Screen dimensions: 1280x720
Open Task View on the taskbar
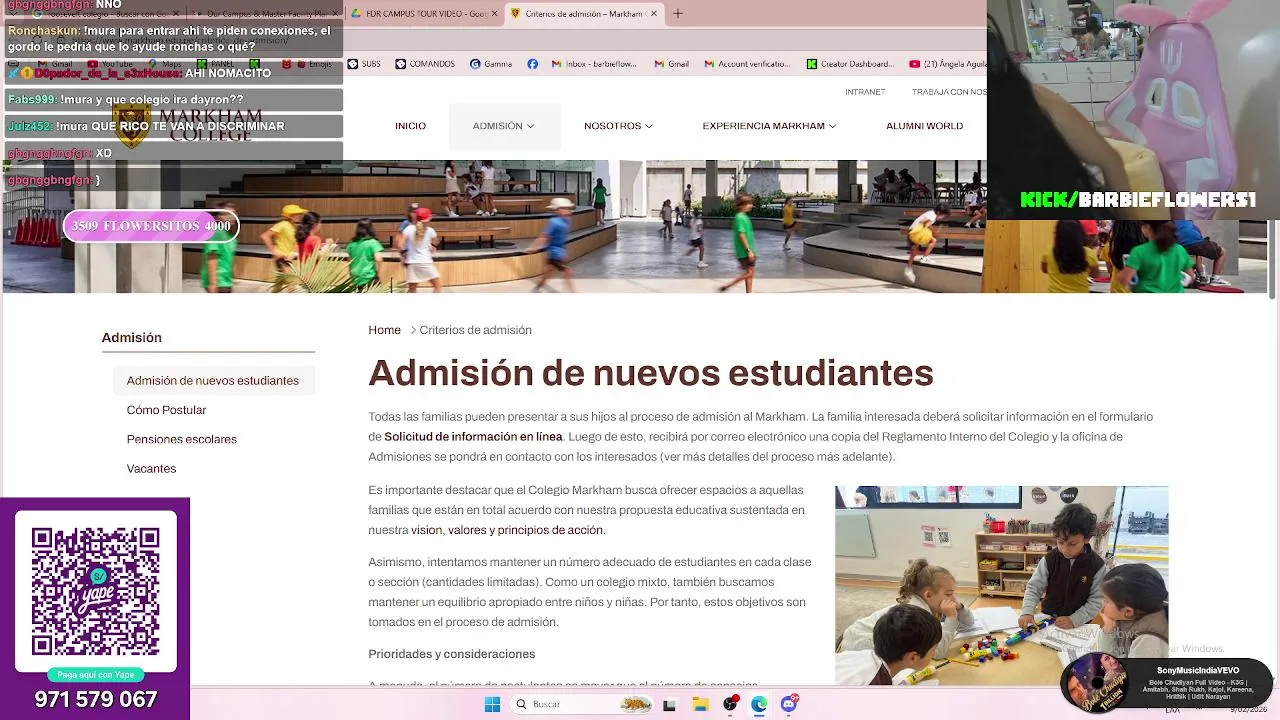pos(669,704)
